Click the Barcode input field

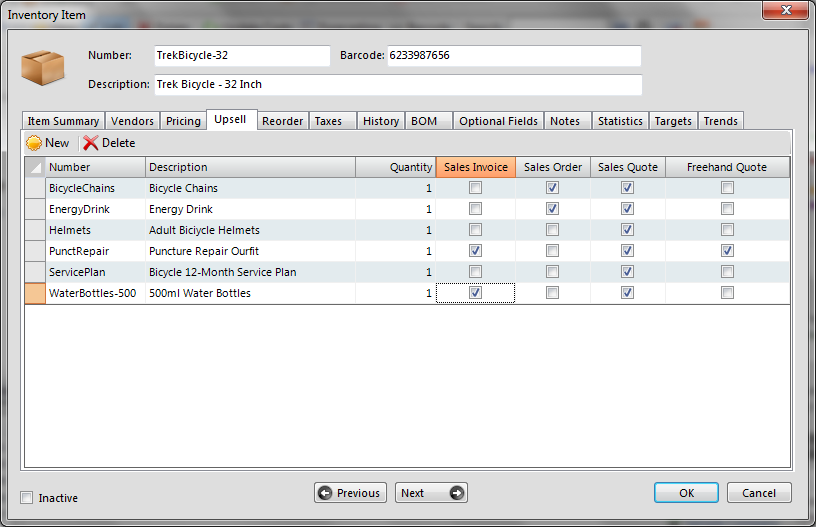(x=514, y=55)
